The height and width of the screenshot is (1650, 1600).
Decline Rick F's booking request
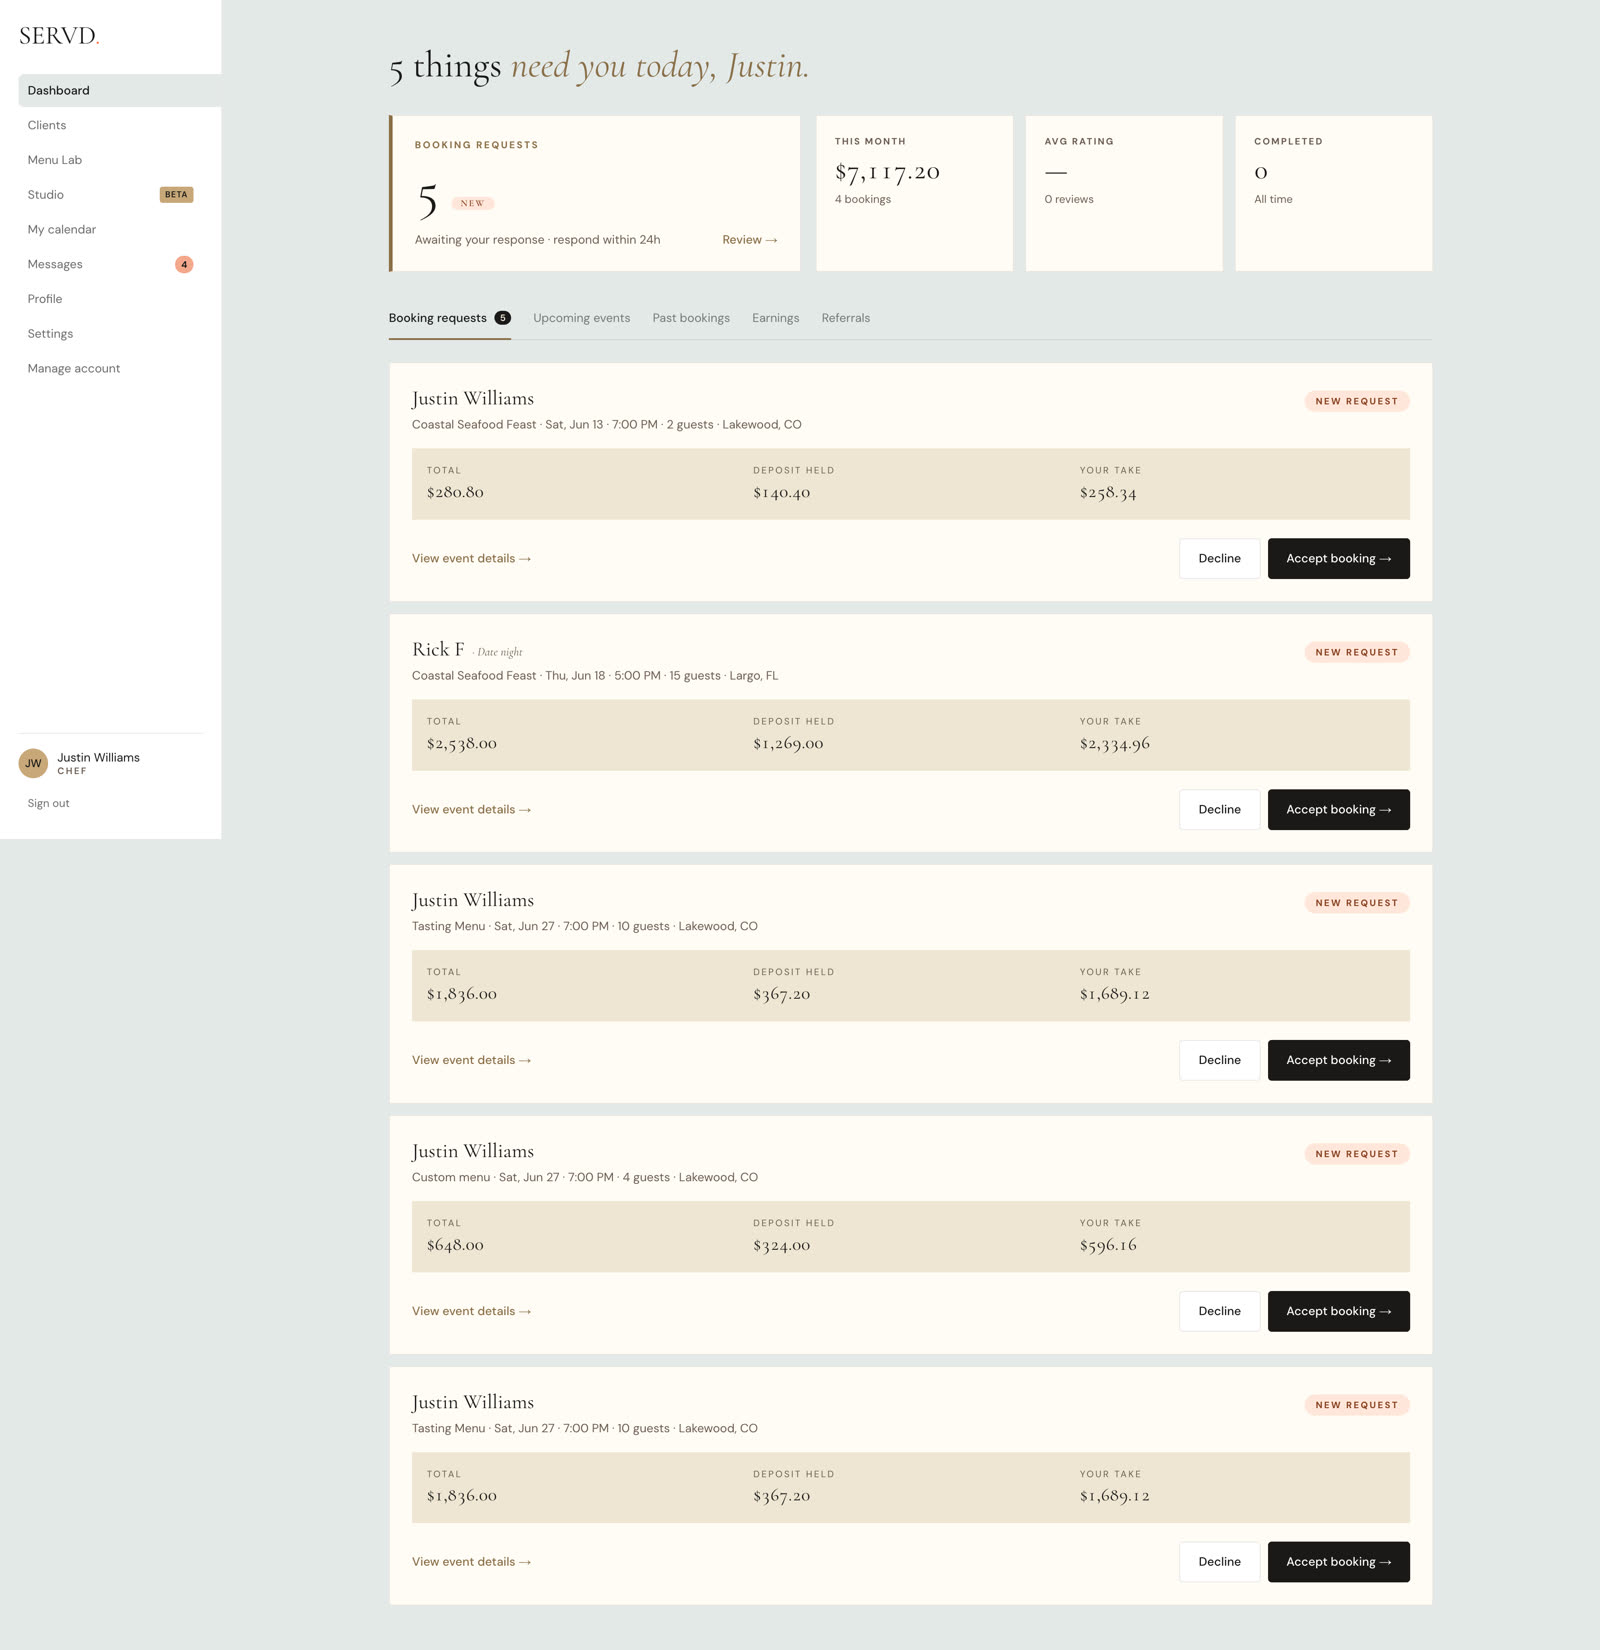[x=1220, y=810]
